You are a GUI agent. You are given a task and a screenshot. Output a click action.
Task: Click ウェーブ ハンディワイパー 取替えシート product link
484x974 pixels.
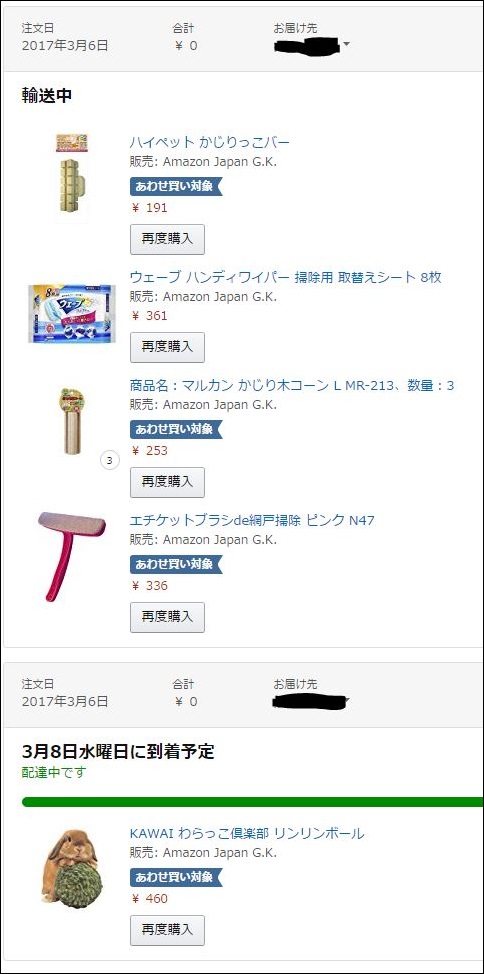[x=285, y=277]
